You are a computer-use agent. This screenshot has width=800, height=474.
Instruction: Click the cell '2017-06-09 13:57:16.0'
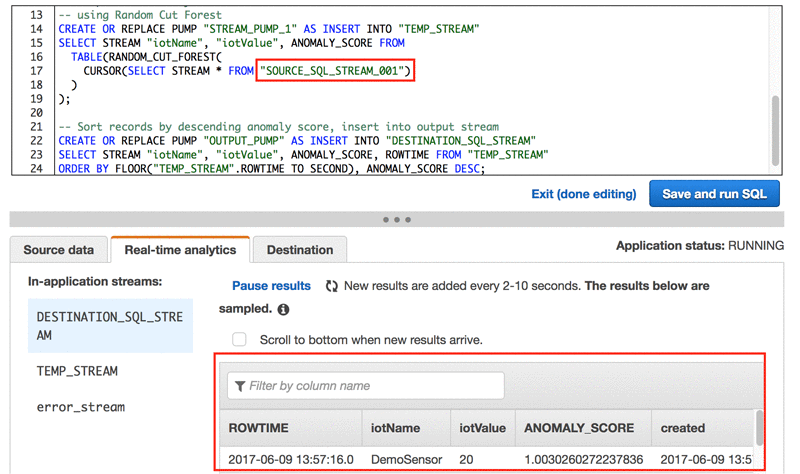click(x=291, y=460)
